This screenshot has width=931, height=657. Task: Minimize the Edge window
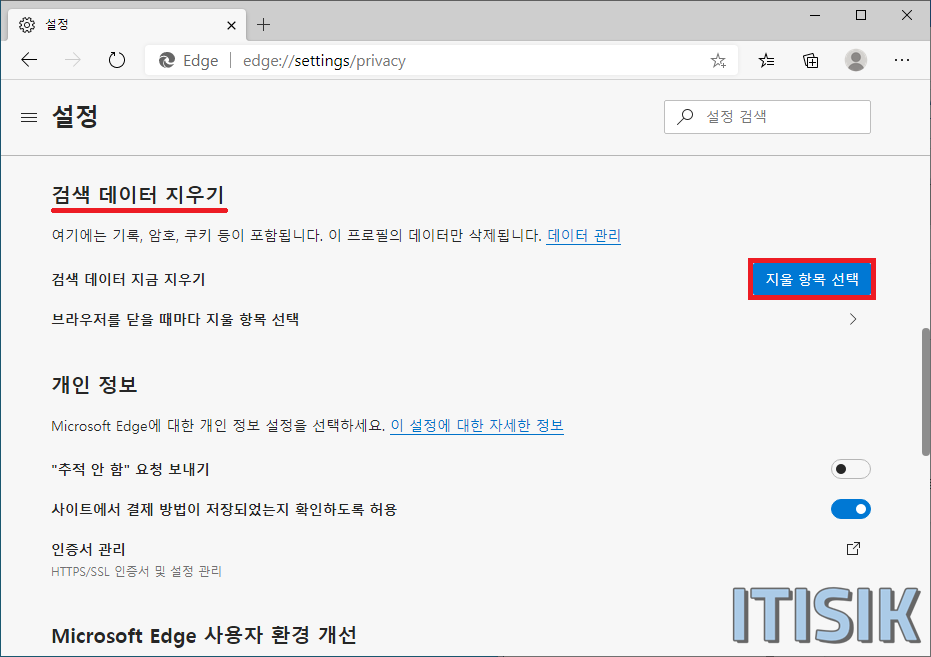tap(815, 16)
